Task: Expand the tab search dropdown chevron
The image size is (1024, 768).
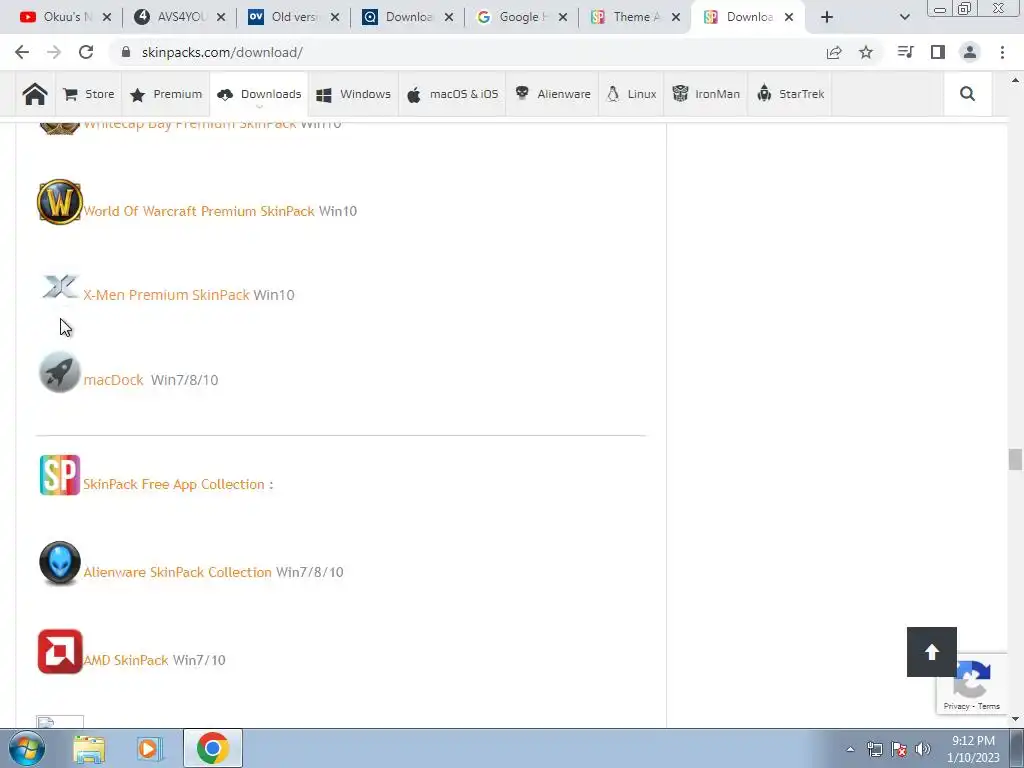Action: pyautogui.click(x=904, y=17)
